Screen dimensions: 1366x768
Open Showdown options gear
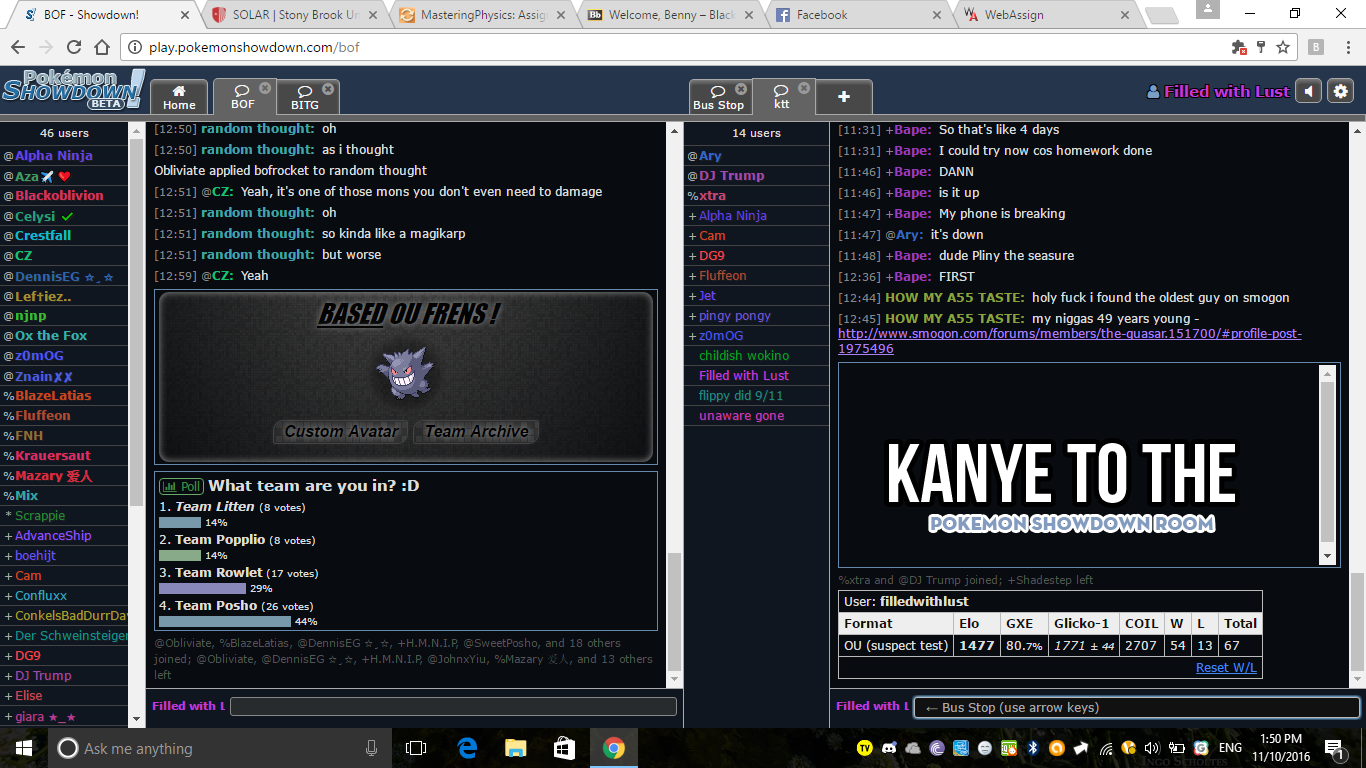point(1341,91)
